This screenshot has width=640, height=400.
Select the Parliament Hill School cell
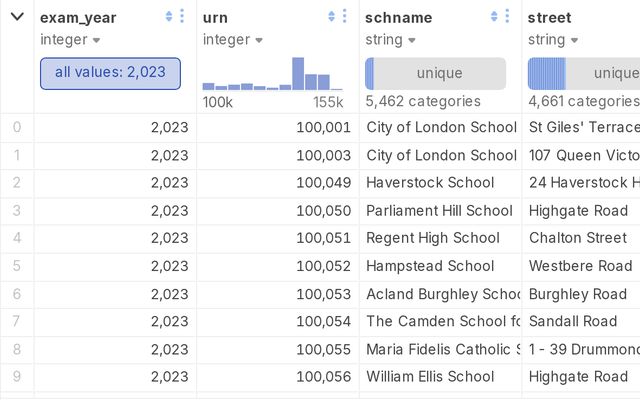439,210
